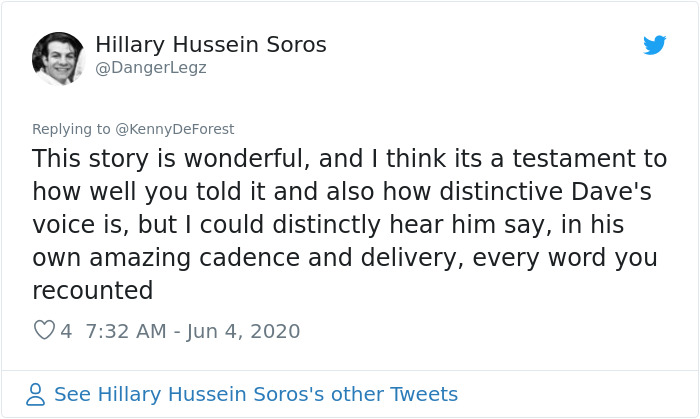Click the Twitter bird logo icon

[x=654, y=45]
